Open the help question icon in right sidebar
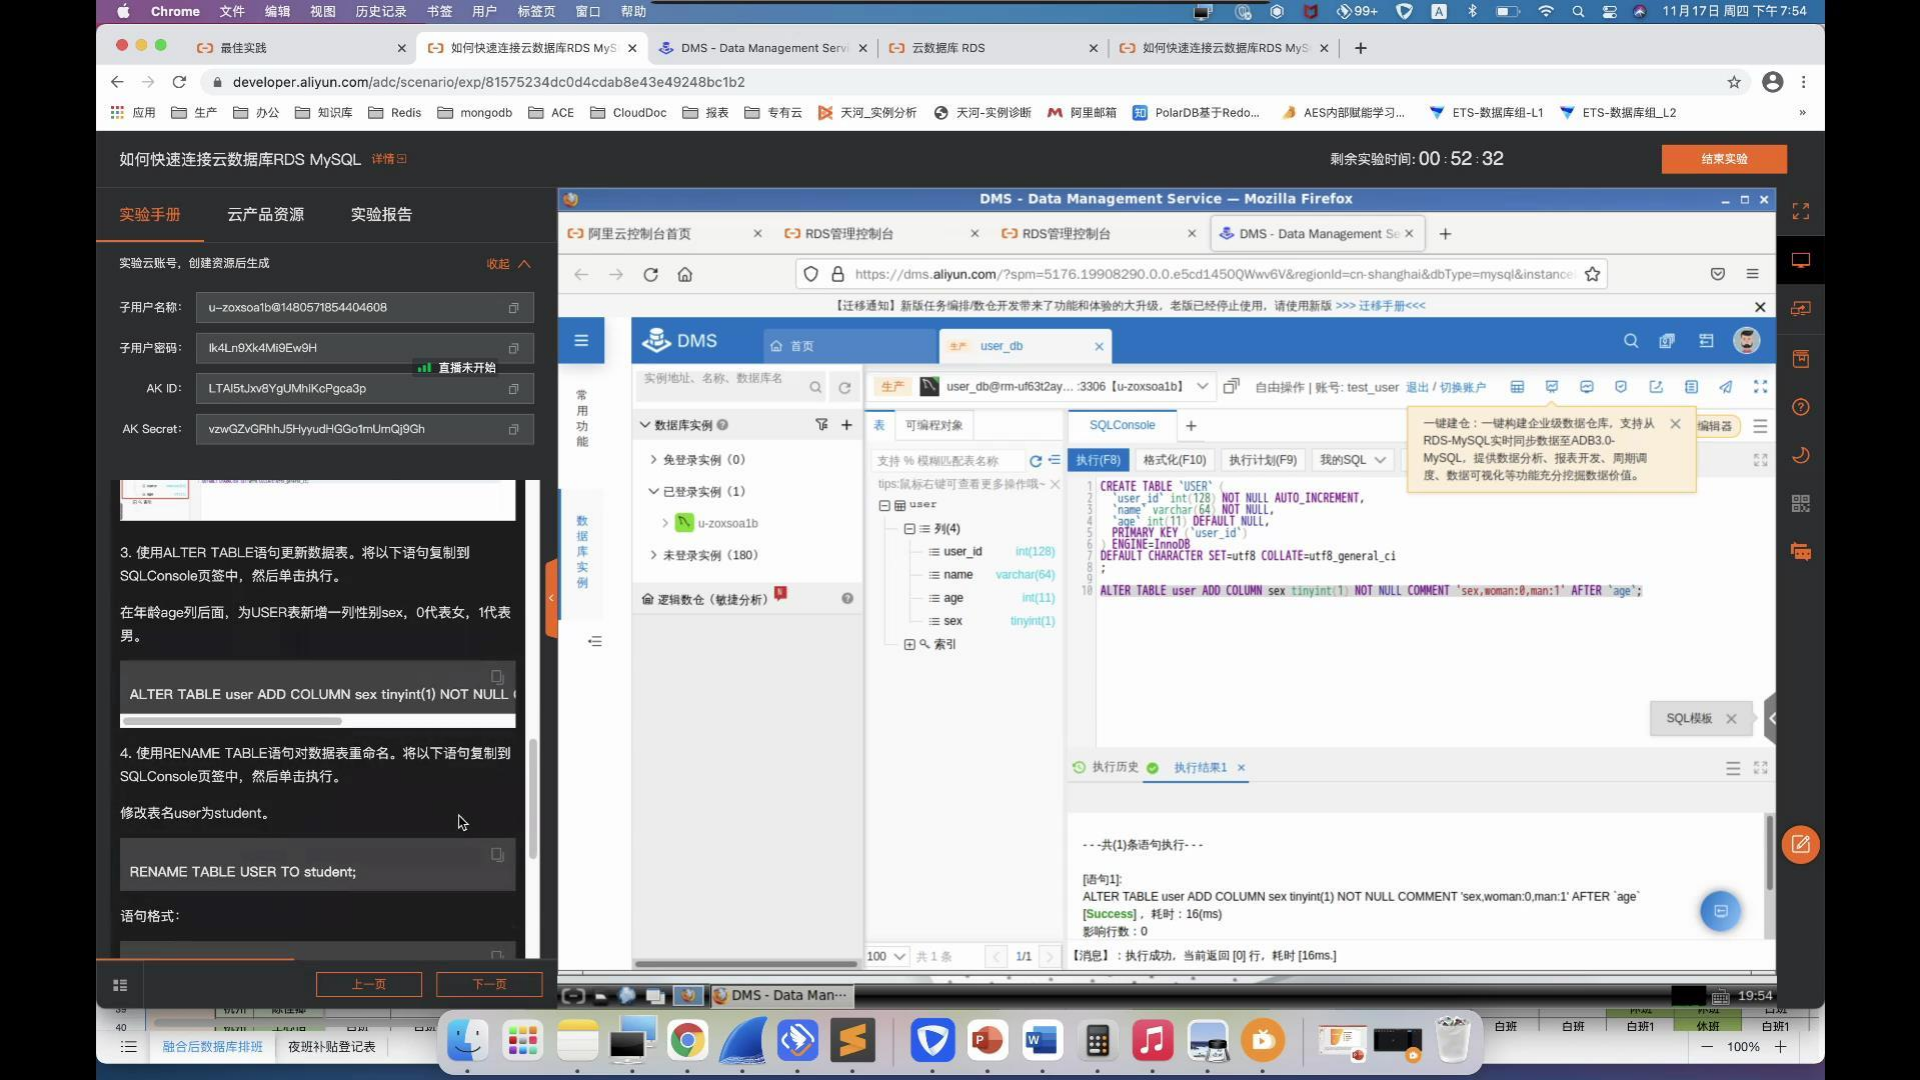1920x1080 pixels. point(1801,407)
